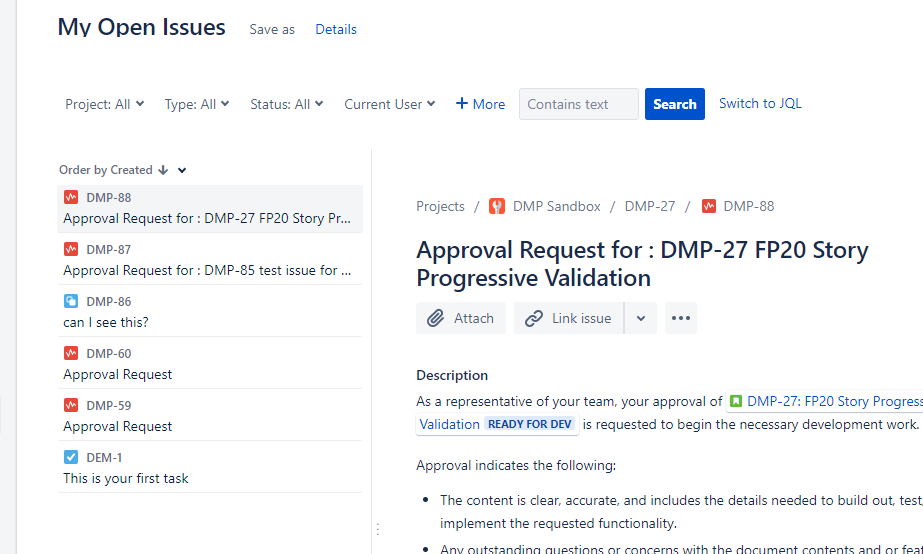Click Save as for the filter
This screenshot has height=554, width=923.
click(x=272, y=29)
